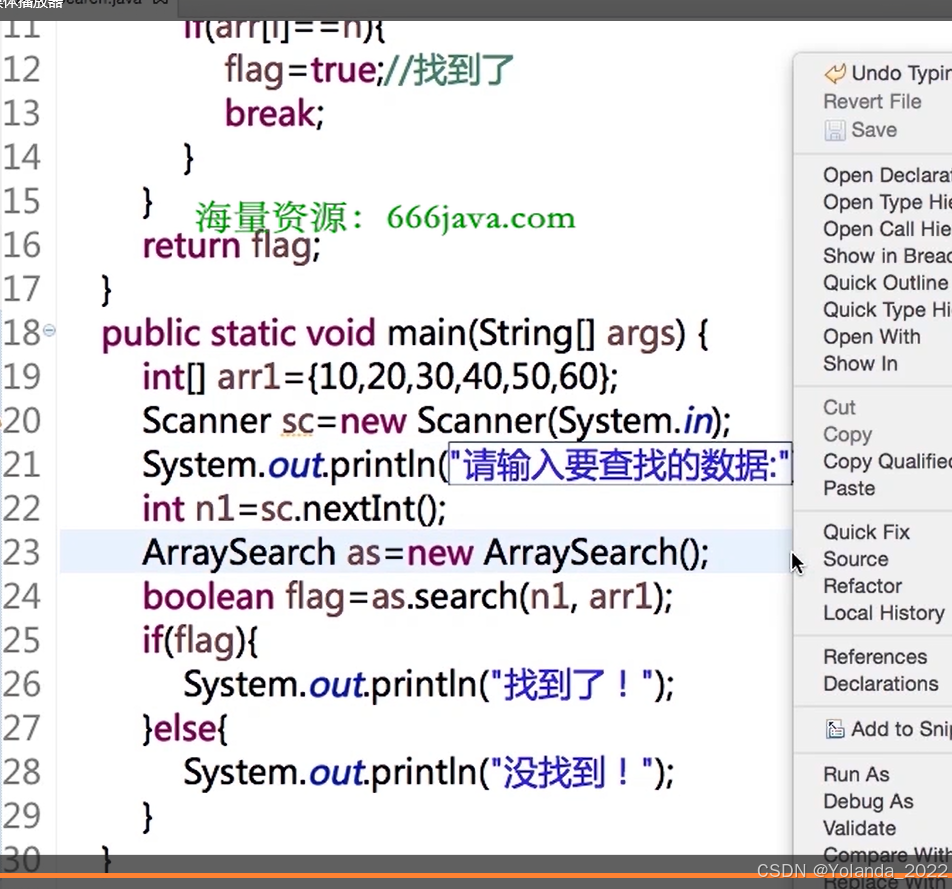Click 'public static void main' method signature
This screenshot has width=952, height=889.
[x=404, y=333]
